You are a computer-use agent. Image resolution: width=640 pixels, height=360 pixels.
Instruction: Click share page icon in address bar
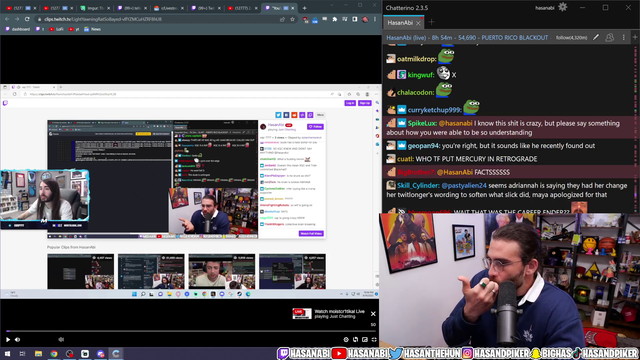pyautogui.click(x=282, y=19)
